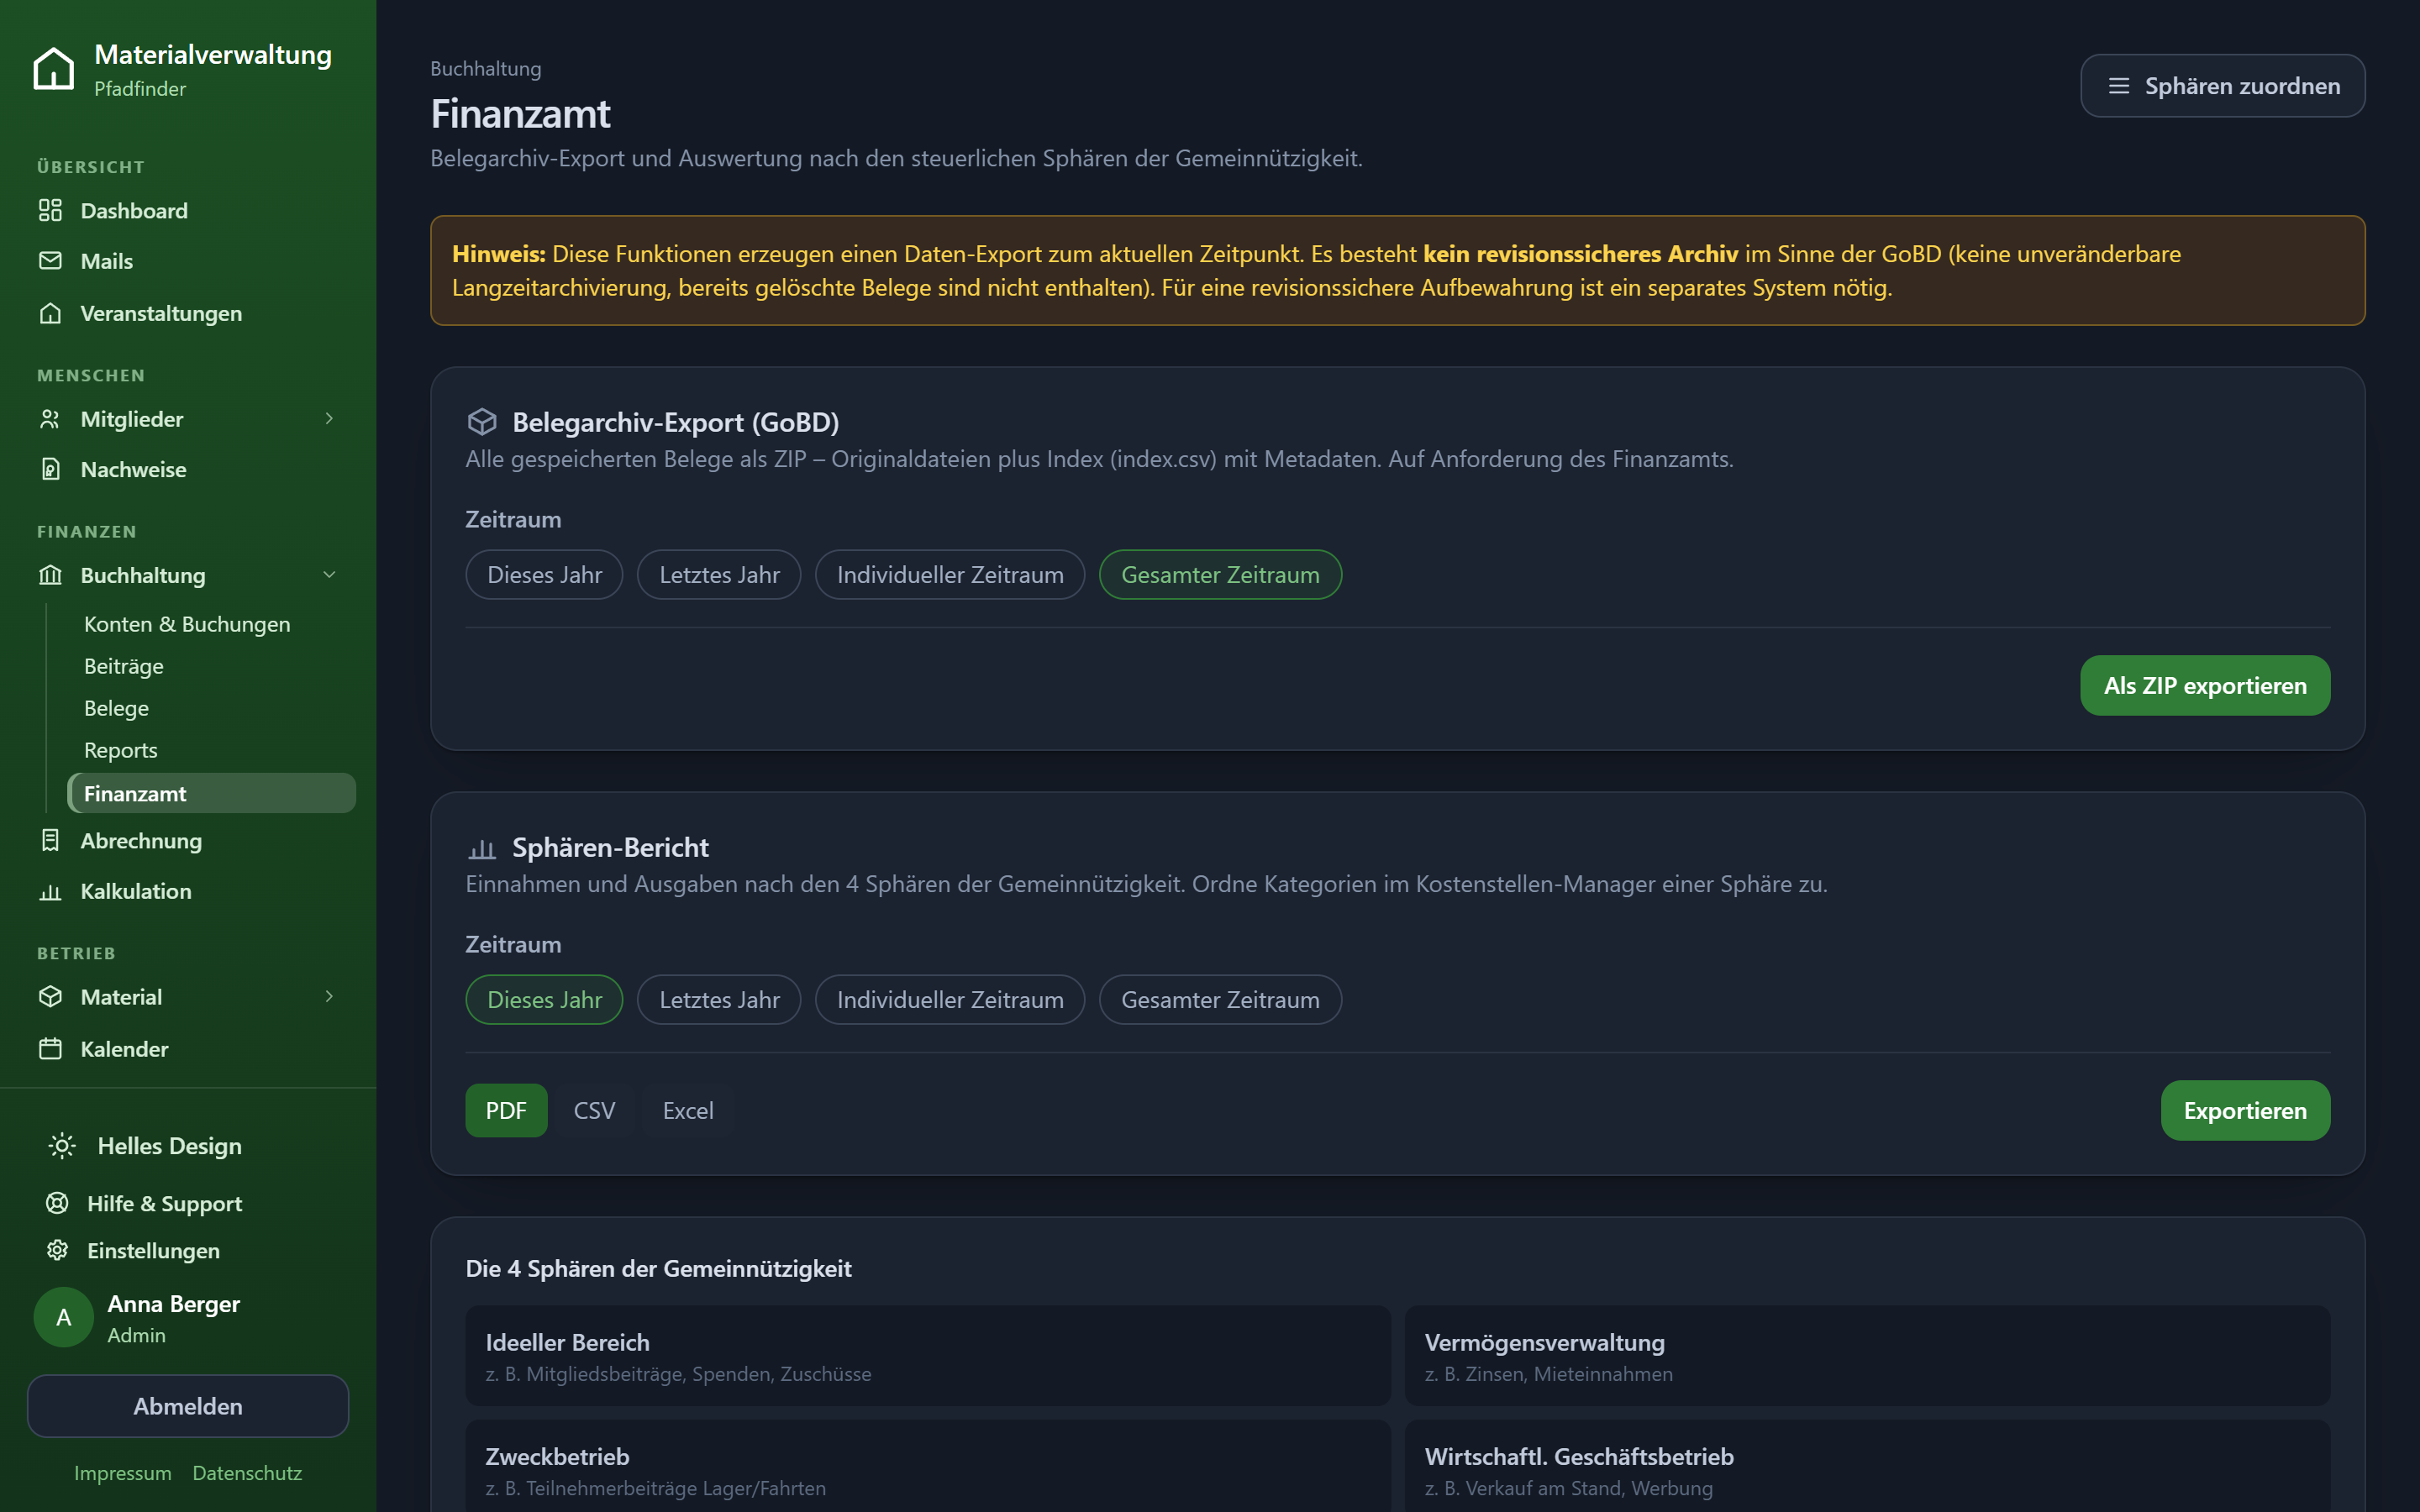Select Gesamter Zeitraum for Sphären-Bericht
Image resolution: width=2420 pixels, height=1512 pixels.
tap(1220, 1000)
